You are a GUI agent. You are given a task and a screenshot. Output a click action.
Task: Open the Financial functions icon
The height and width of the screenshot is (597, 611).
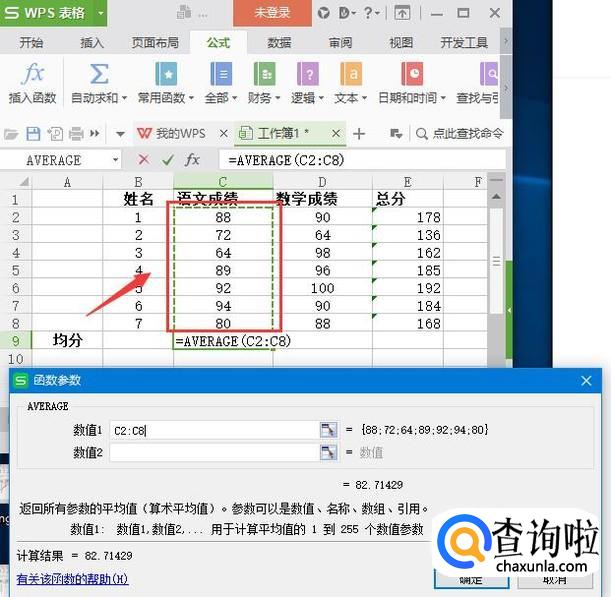[264, 74]
